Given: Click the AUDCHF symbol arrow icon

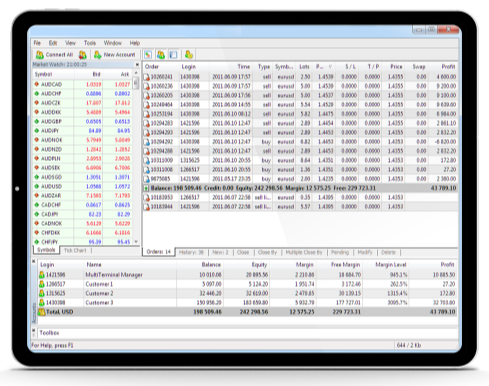Looking at the screenshot, I should tap(37, 94).
